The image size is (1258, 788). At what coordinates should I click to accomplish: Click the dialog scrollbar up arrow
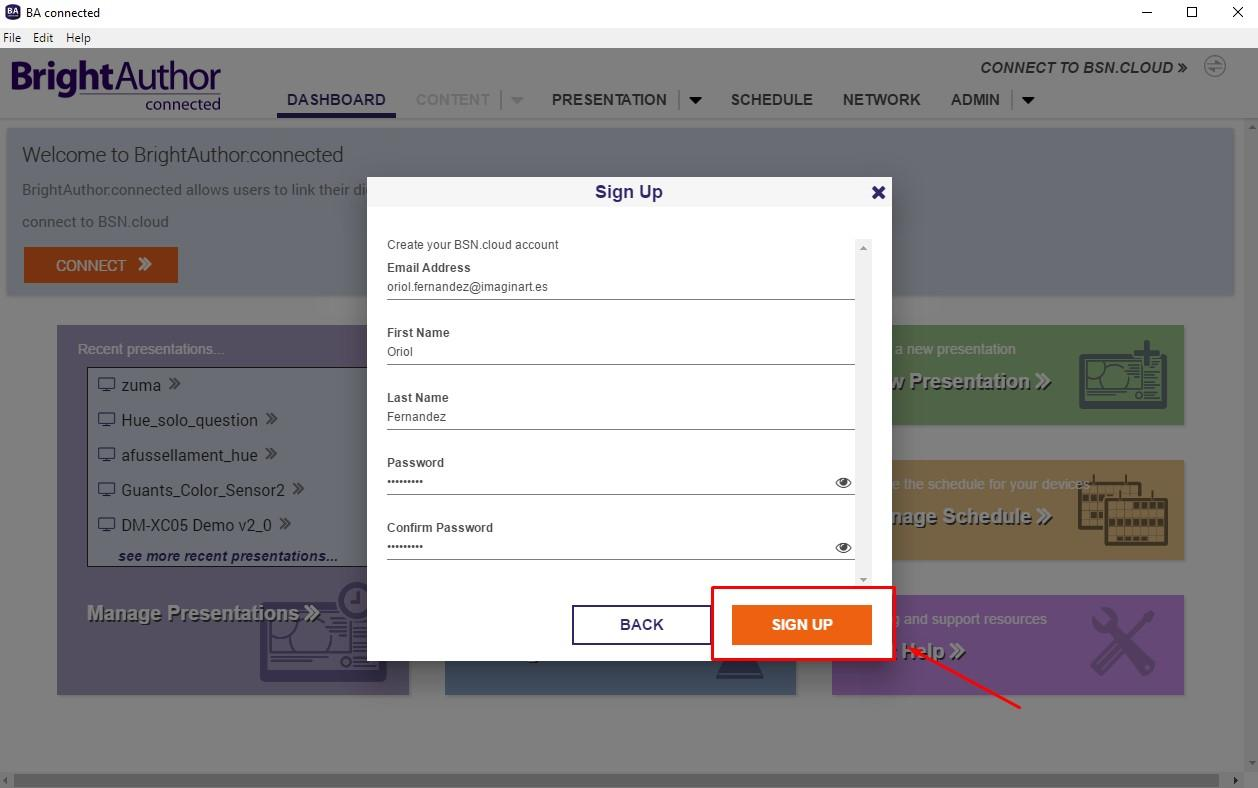coord(864,246)
